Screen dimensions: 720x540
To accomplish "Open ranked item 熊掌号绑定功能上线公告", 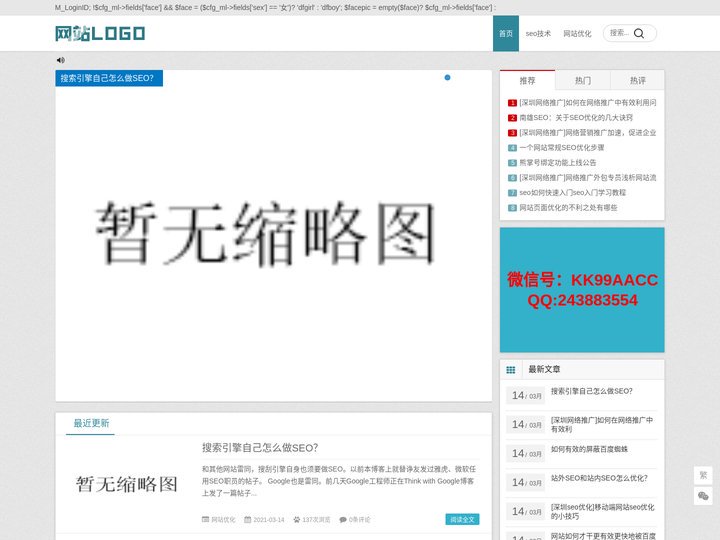I will [x=557, y=163].
